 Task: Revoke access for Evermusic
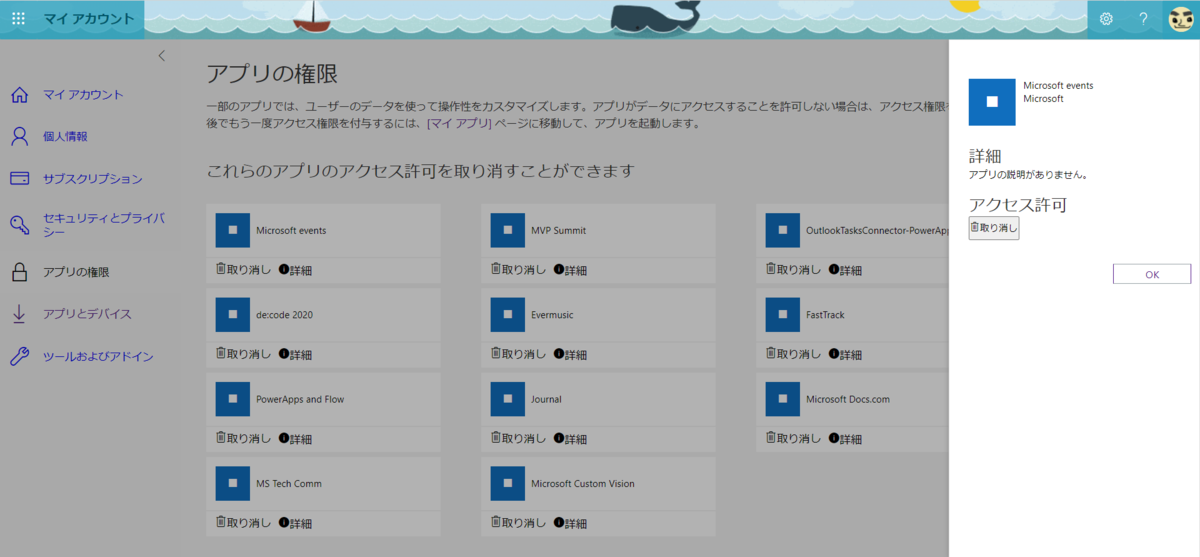tap(518, 354)
